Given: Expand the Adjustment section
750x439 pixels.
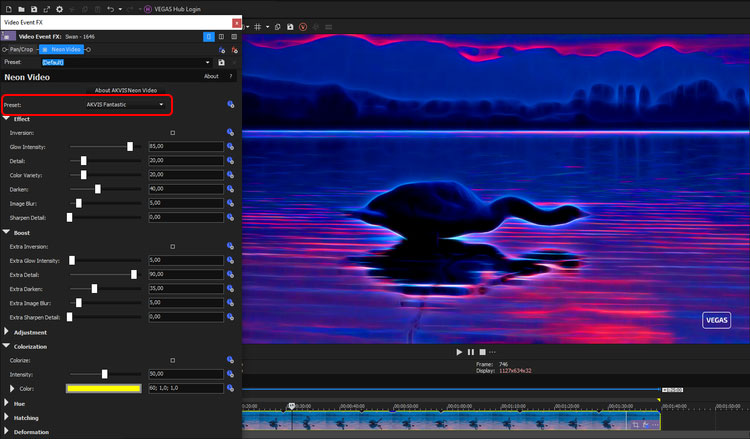Looking at the screenshot, I should pyautogui.click(x=6, y=332).
